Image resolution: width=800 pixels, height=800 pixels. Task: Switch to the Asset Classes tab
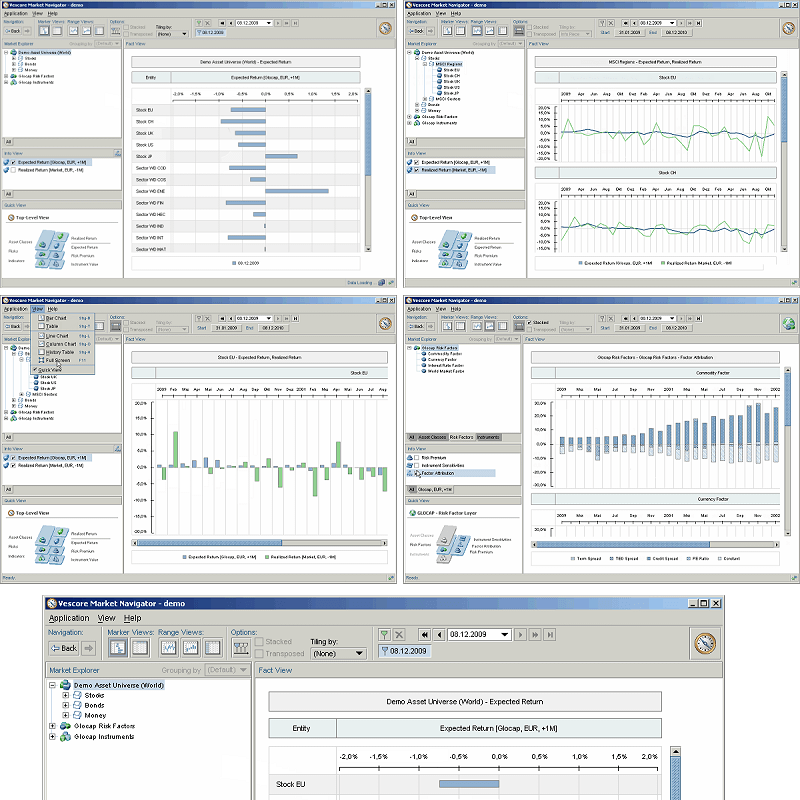[x=432, y=437]
